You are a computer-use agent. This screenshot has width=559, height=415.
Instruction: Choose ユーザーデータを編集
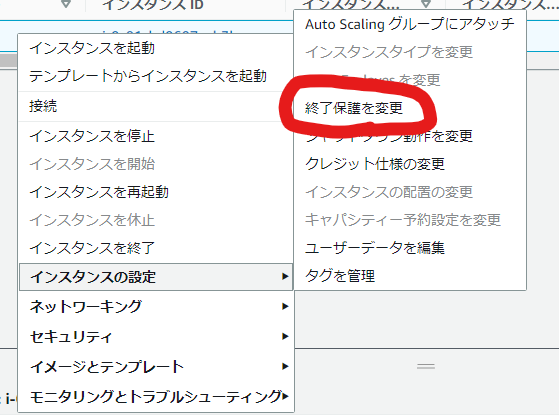(x=375, y=248)
